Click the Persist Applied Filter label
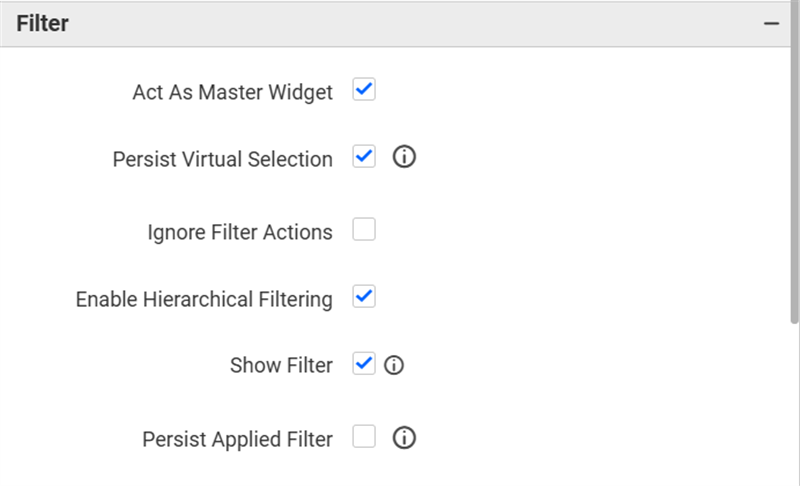 click(237, 439)
